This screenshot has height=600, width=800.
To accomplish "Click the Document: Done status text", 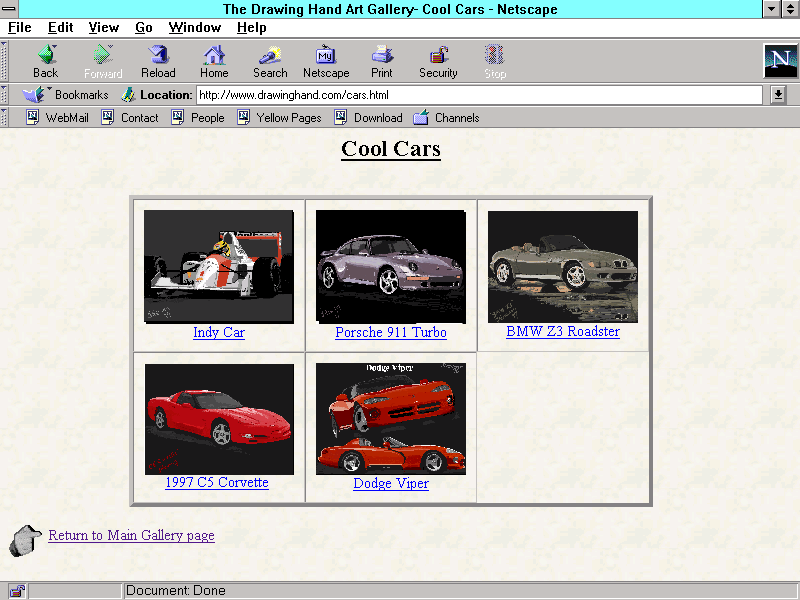I will (x=176, y=591).
